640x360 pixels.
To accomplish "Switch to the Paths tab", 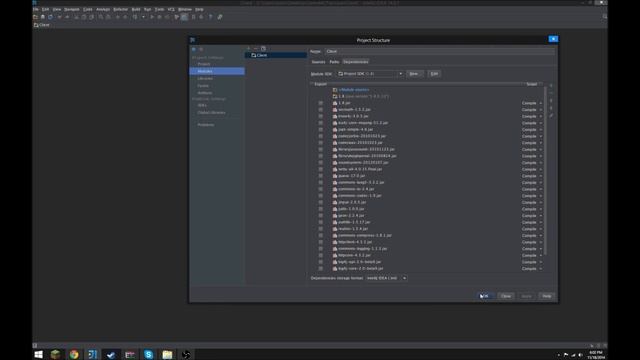I will coord(334,62).
